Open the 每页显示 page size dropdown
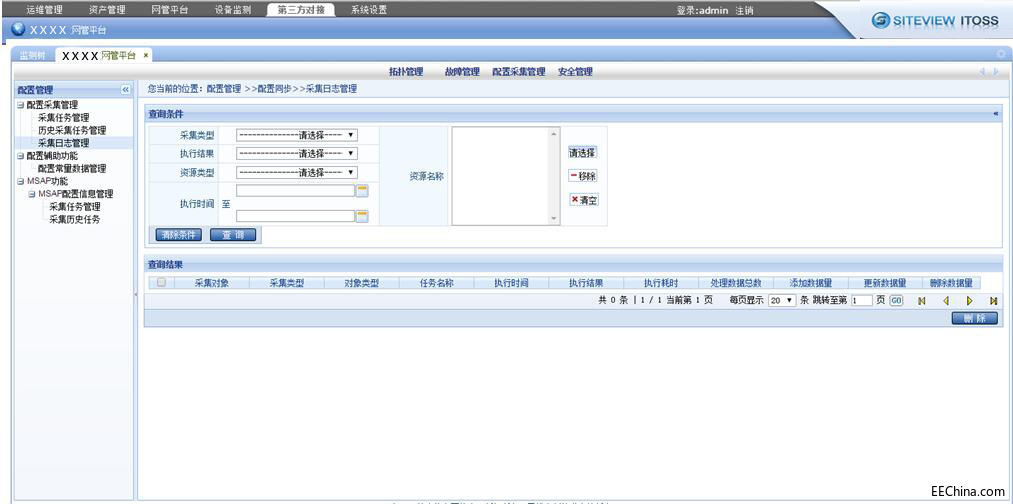The width and height of the screenshot is (1013, 504). [x=782, y=301]
